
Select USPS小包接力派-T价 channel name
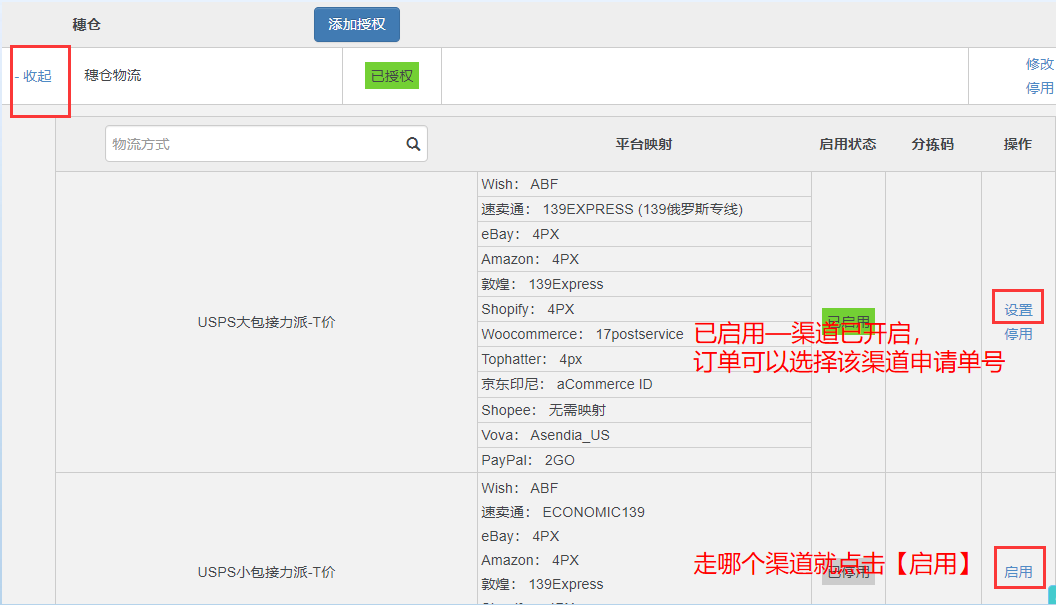[x=266, y=572]
